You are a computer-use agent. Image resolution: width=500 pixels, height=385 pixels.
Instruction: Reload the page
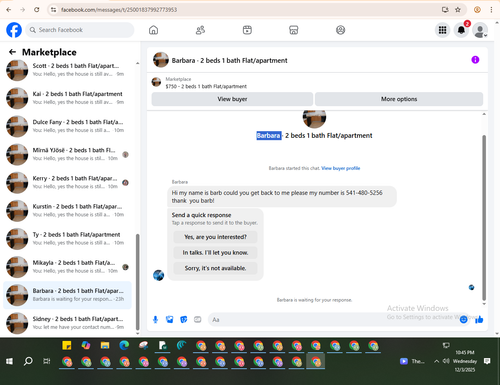[x=37, y=10]
